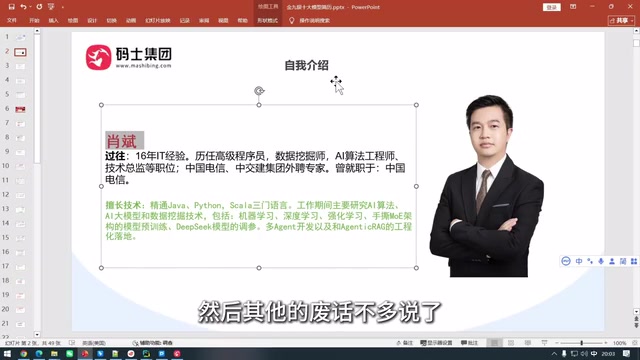640x360 pixels.
Task: Click the microphone voice input icon in IME toolbar
Action: (601, 261)
